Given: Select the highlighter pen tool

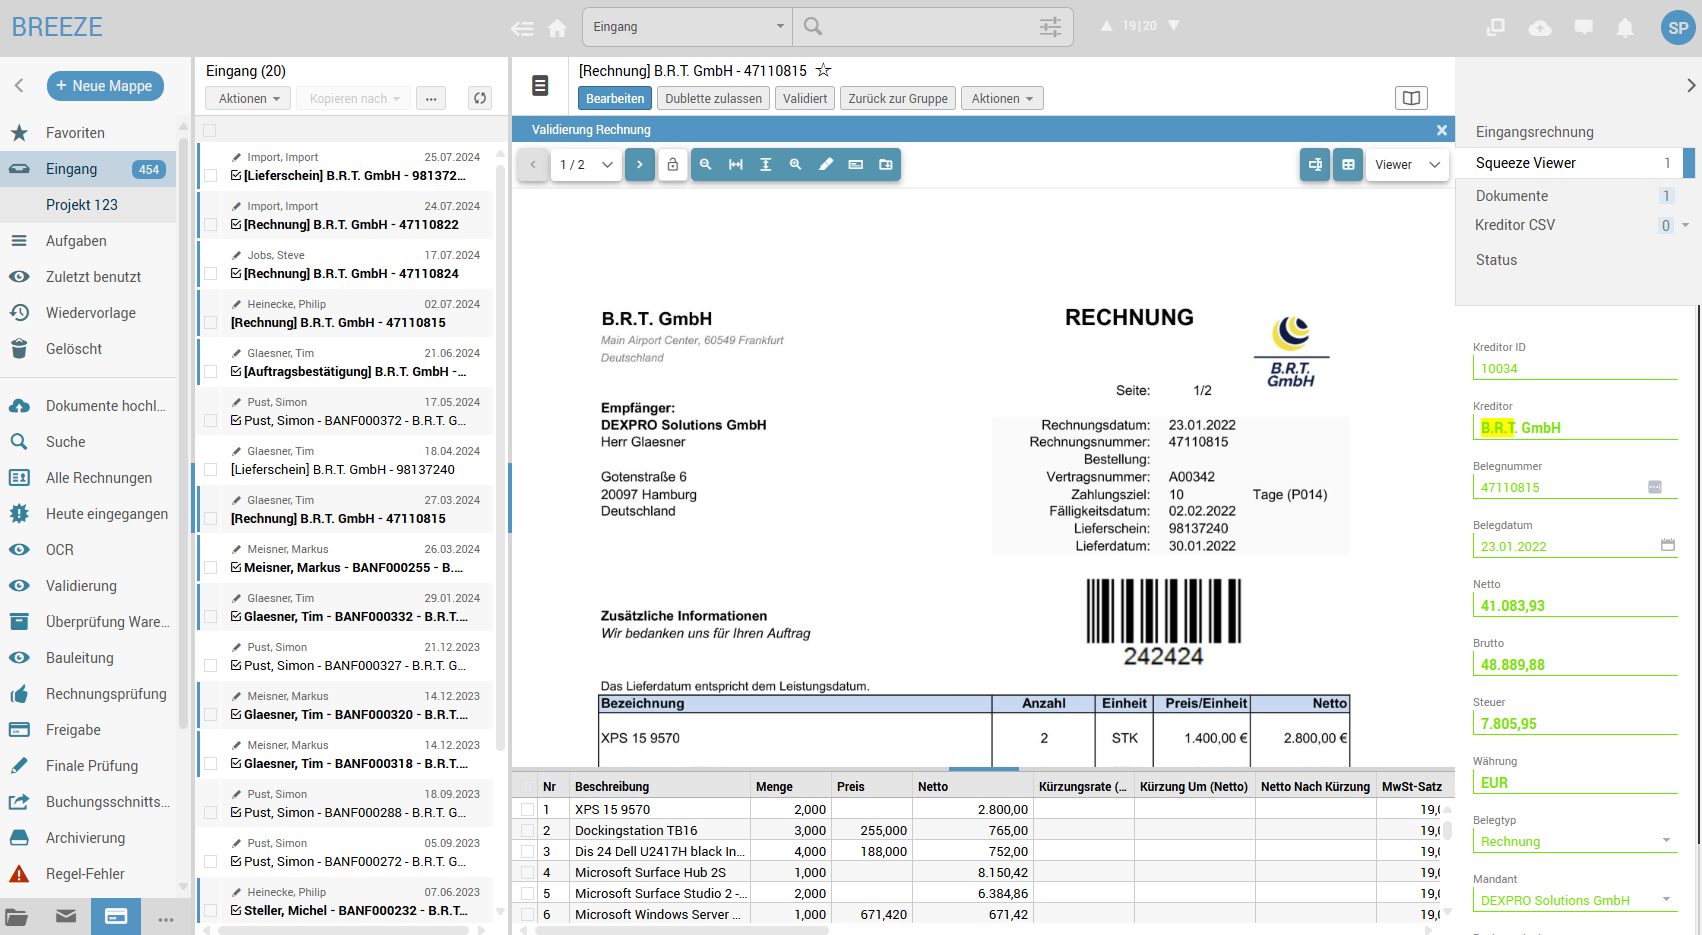Looking at the screenshot, I should tap(826, 165).
